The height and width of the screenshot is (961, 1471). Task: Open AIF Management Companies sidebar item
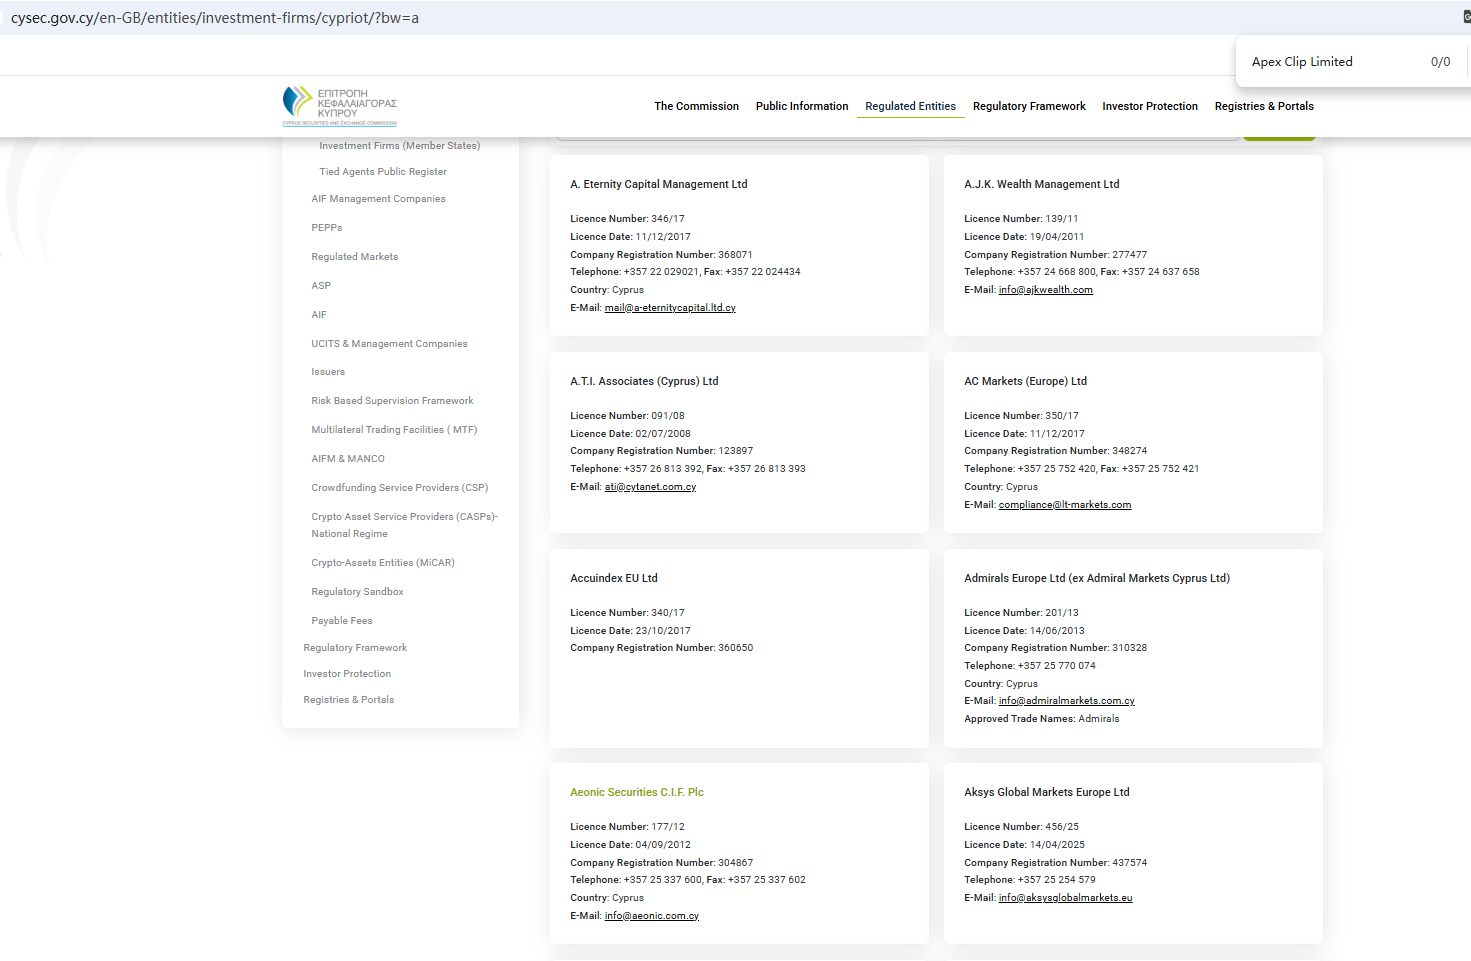pos(378,199)
